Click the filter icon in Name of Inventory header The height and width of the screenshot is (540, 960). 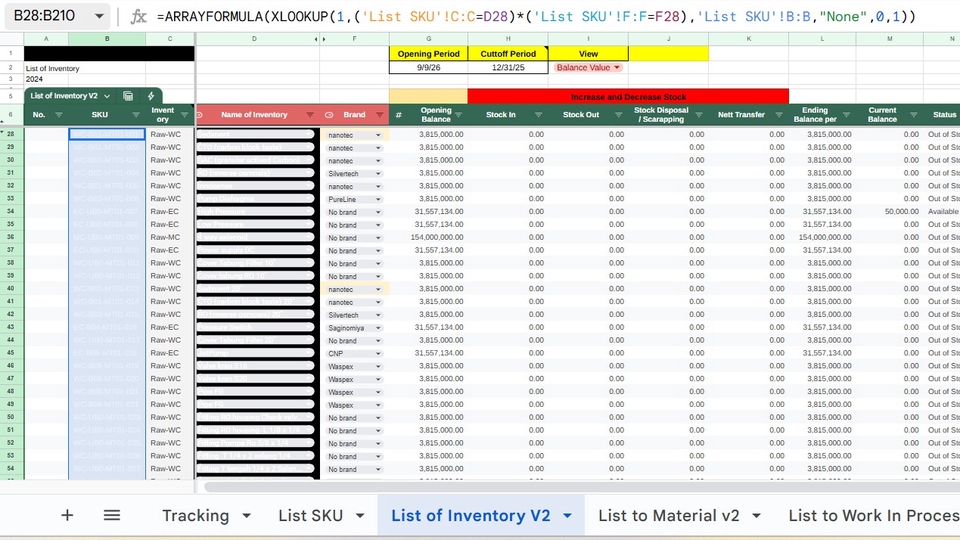[310, 115]
